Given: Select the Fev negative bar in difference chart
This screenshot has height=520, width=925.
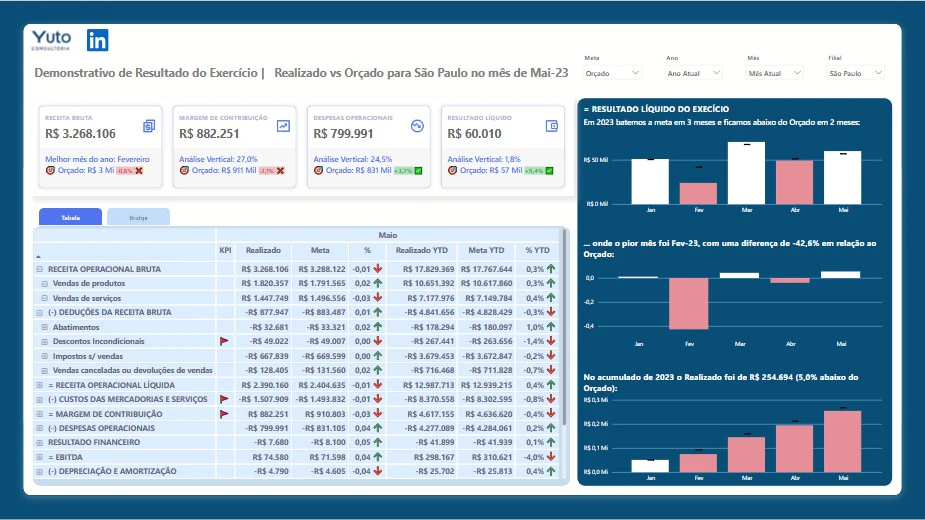Looking at the screenshot, I should [x=688, y=303].
